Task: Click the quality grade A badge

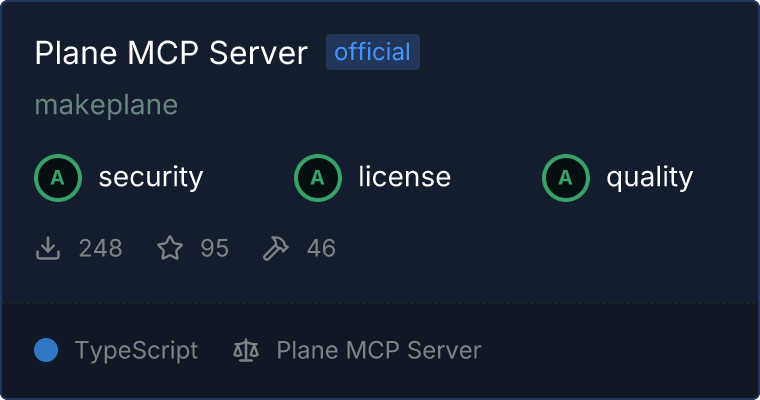Action: 566,178
